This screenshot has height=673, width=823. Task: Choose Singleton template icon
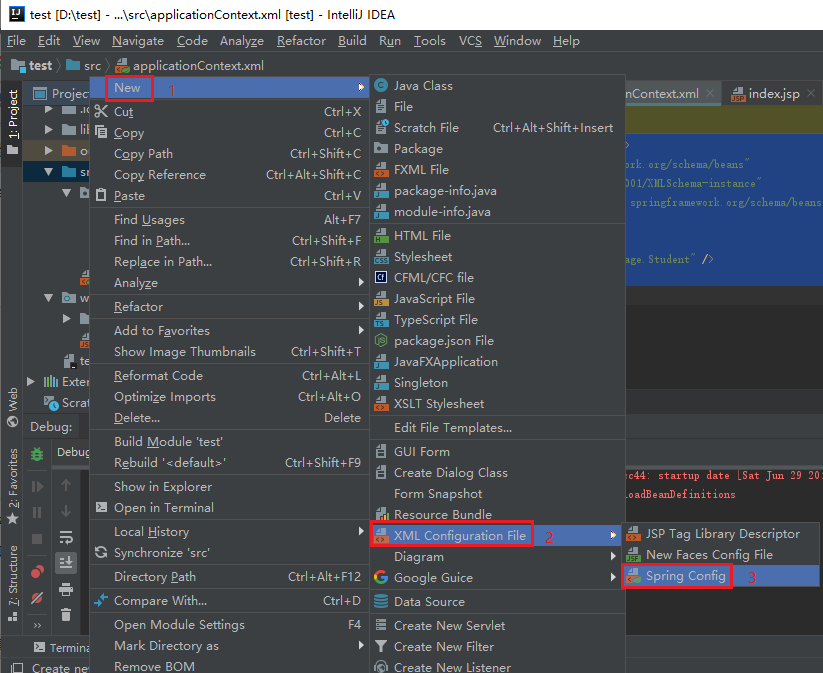coord(381,383)
